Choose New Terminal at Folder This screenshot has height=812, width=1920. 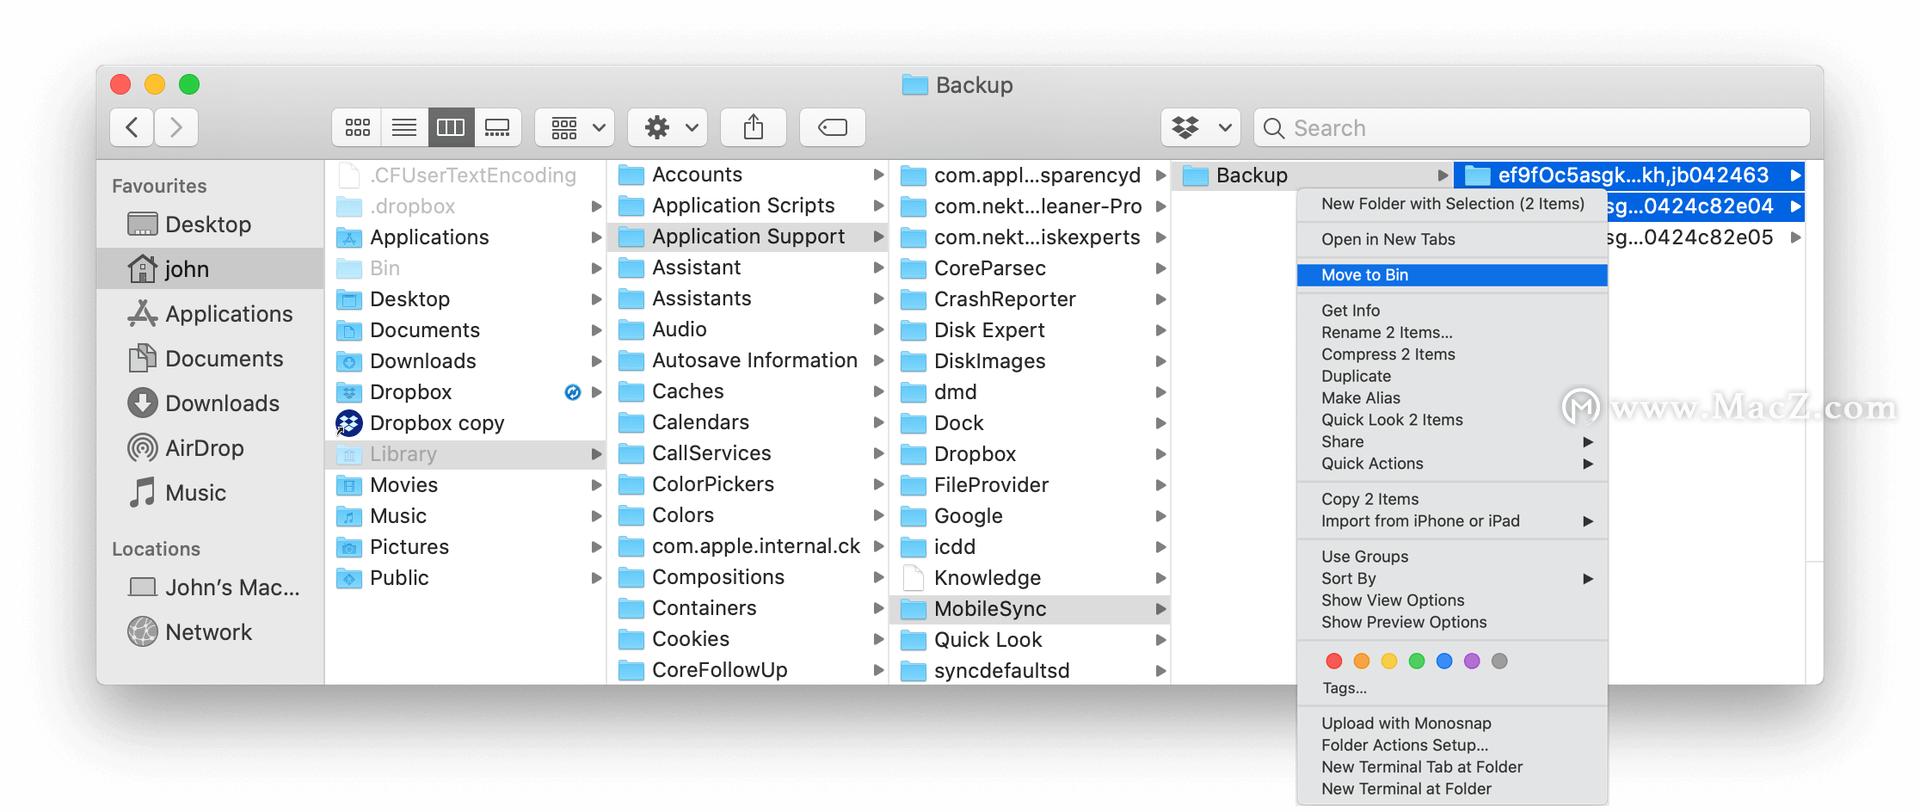coord(1452,790)
